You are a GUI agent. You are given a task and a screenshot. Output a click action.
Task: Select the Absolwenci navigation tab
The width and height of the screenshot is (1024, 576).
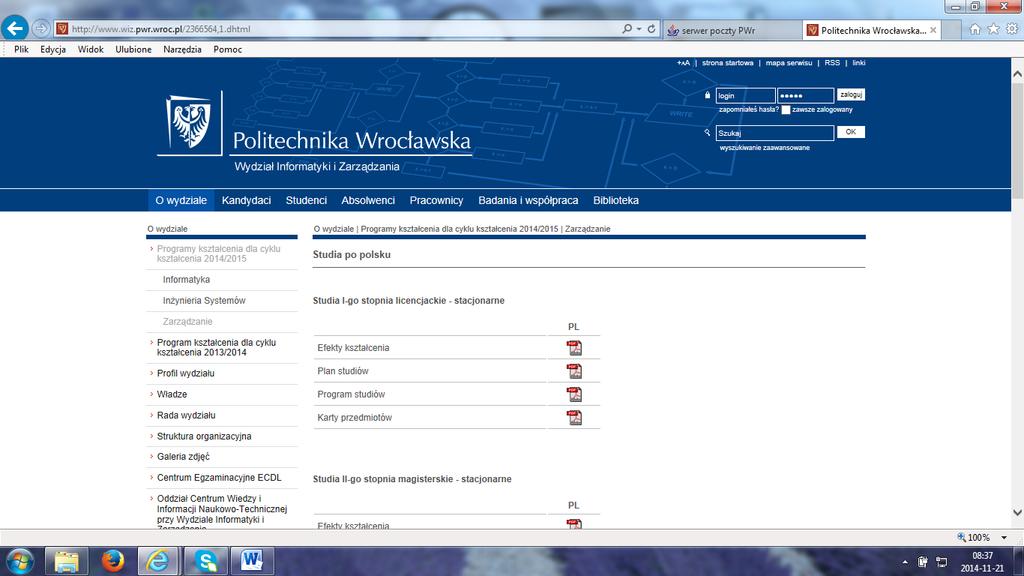(x=368, y=200)
